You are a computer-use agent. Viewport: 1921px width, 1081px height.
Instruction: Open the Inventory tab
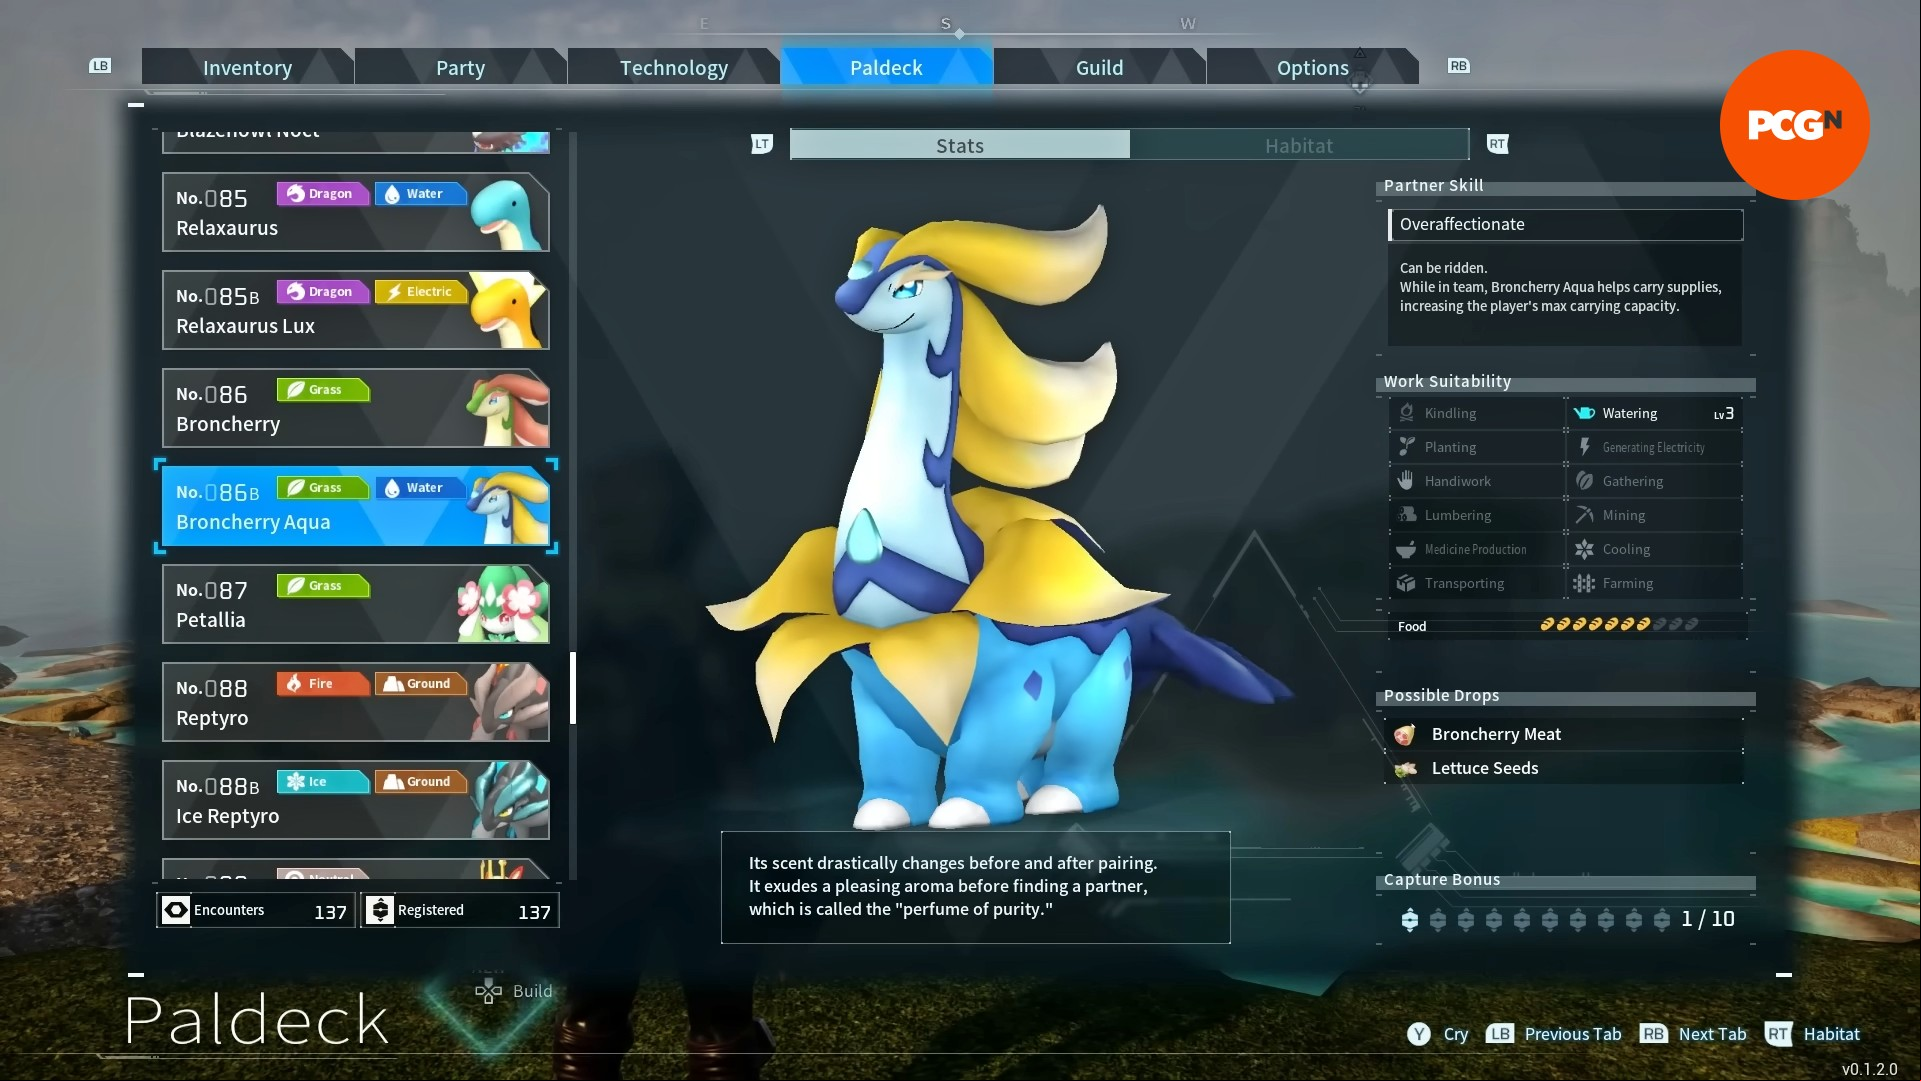point(247,67)
